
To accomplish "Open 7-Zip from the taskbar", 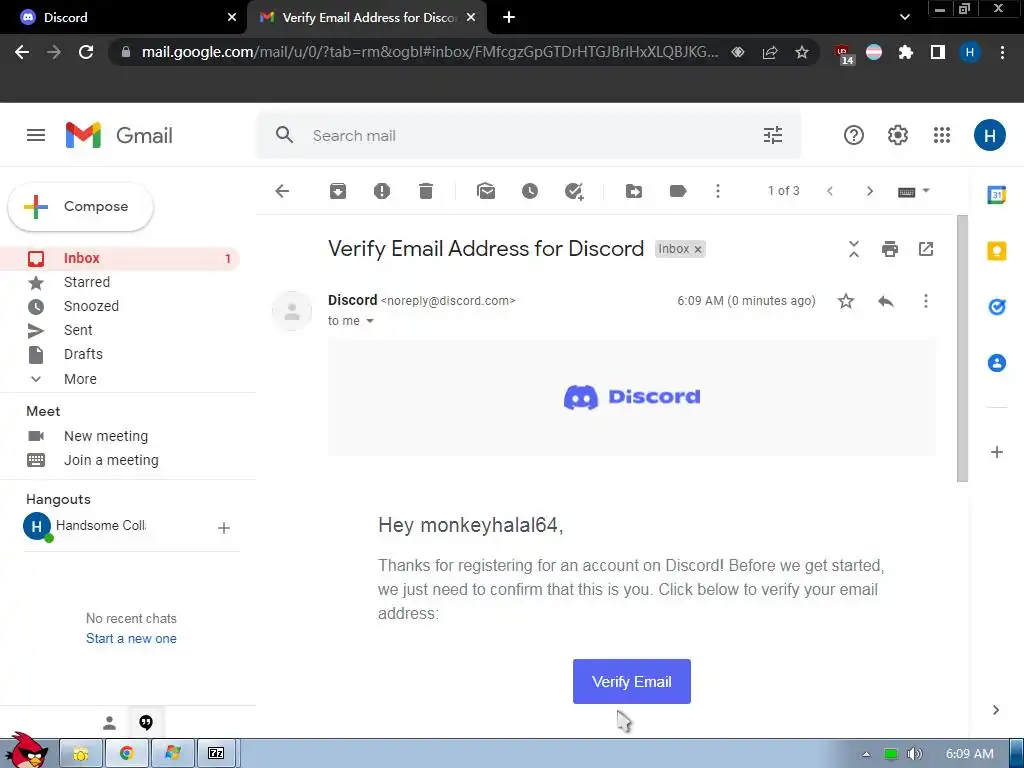I will coord(216,753).
